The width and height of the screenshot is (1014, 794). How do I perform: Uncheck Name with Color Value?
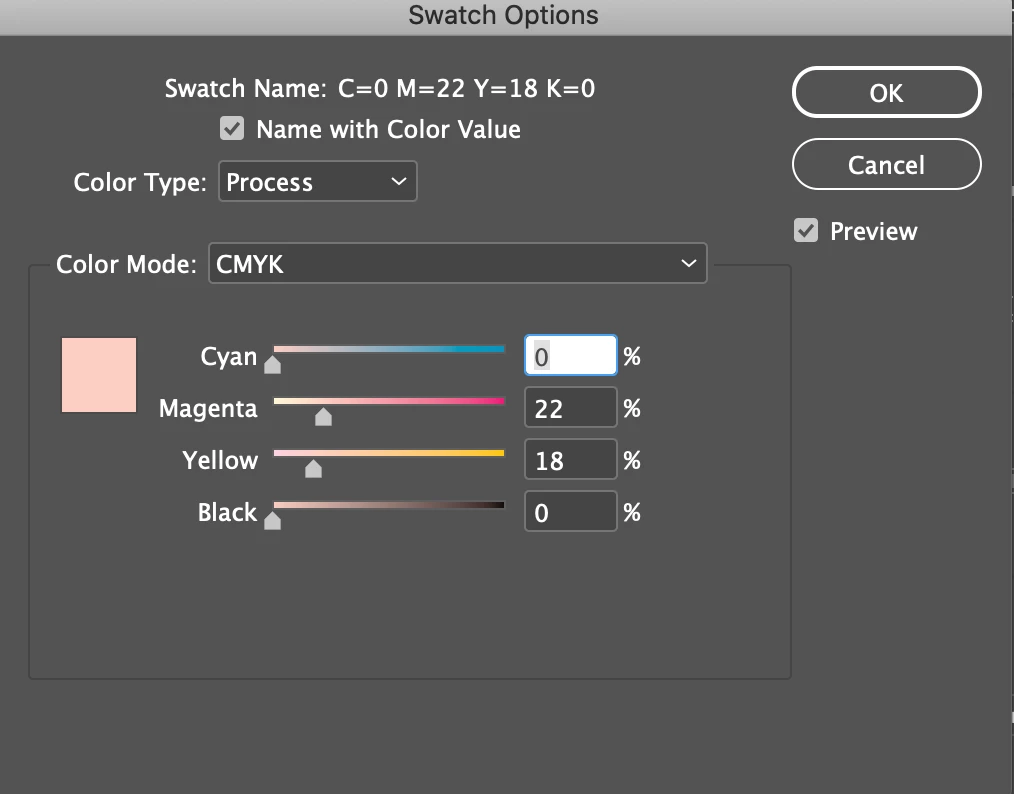click(x=232, y=129)
